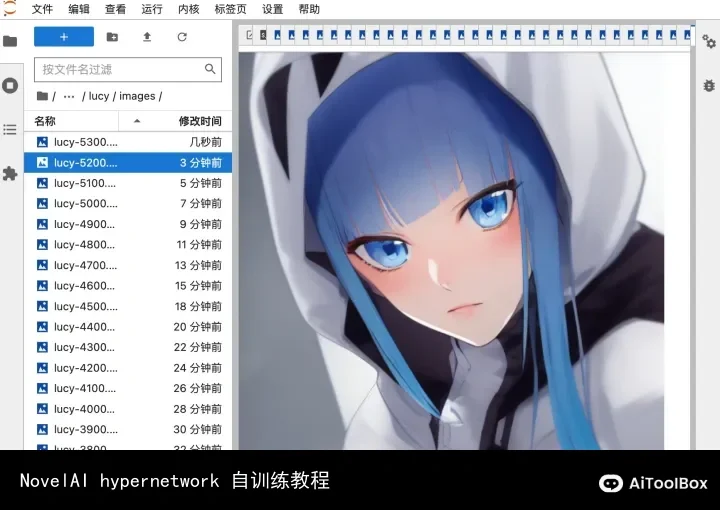The image size is (720, 510).
Task: Select file lucy-4900 in the list
Action: pos(128,224)
